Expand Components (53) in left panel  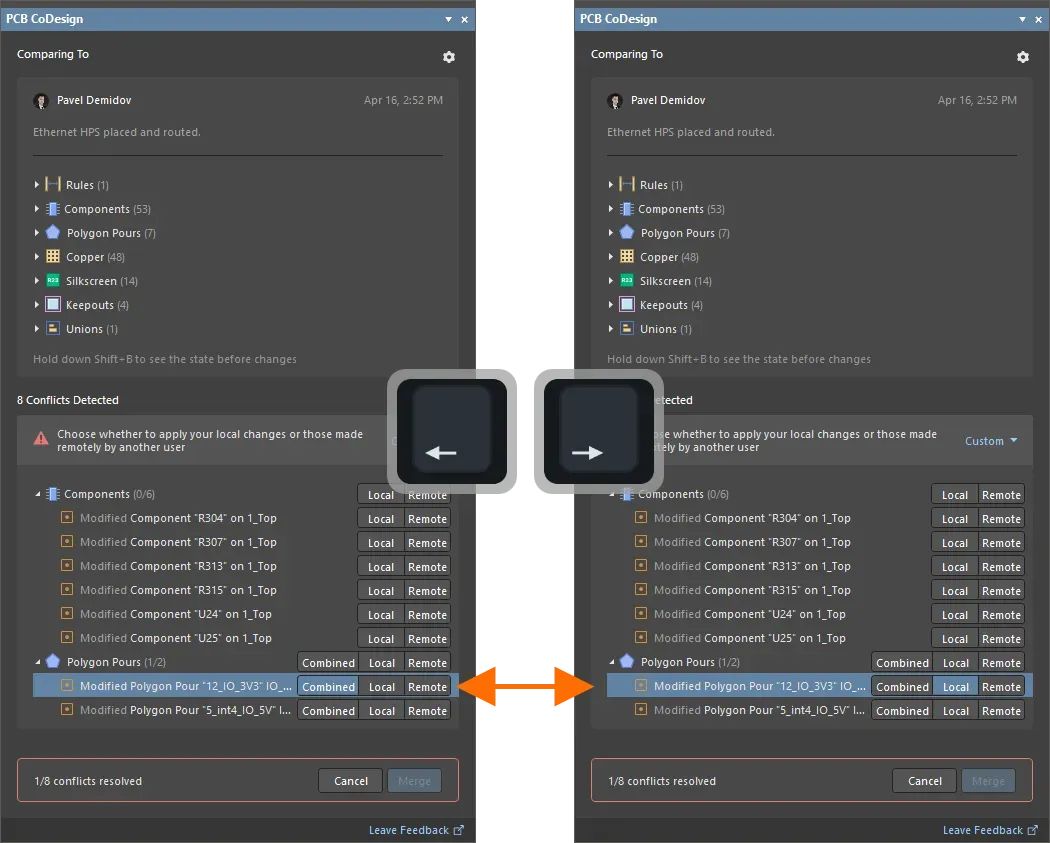pyautogui.click(x=37, y=209)
